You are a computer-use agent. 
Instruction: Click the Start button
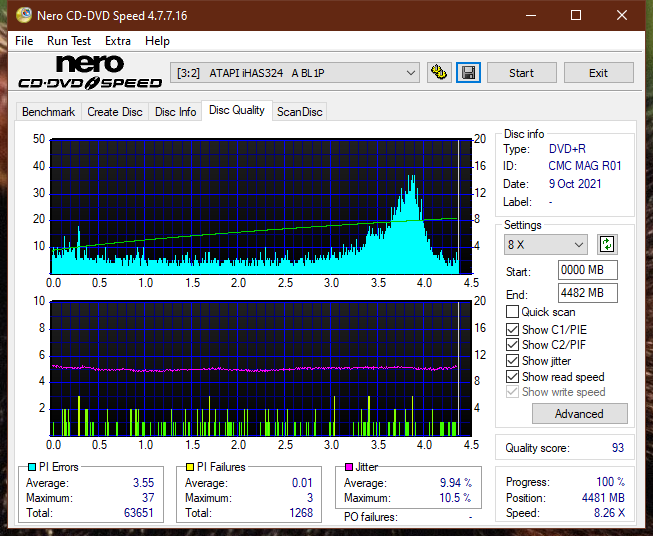point(521,73)
